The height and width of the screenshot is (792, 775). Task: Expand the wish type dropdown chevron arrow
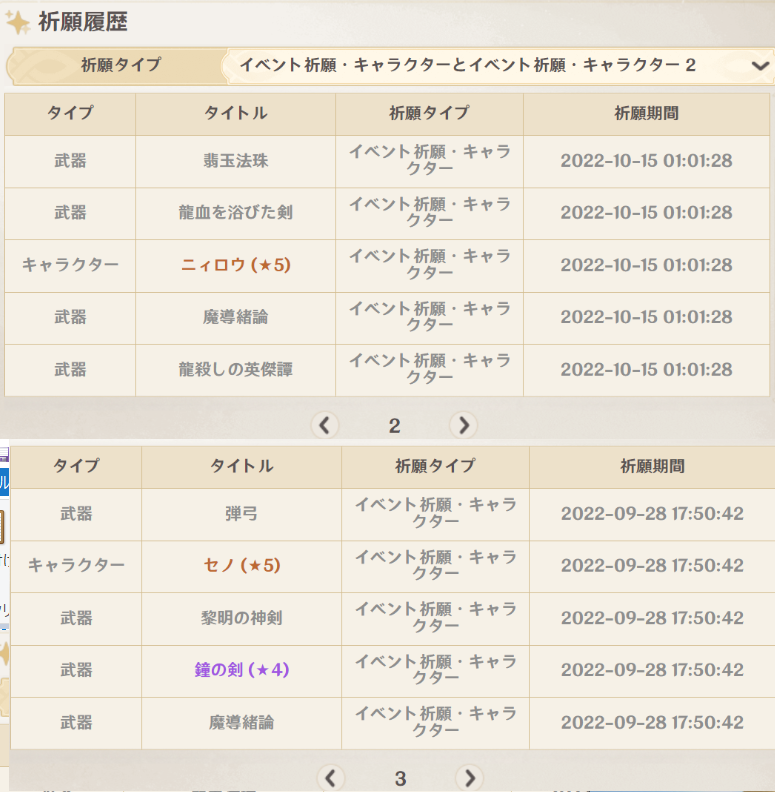tap(758, 66)
